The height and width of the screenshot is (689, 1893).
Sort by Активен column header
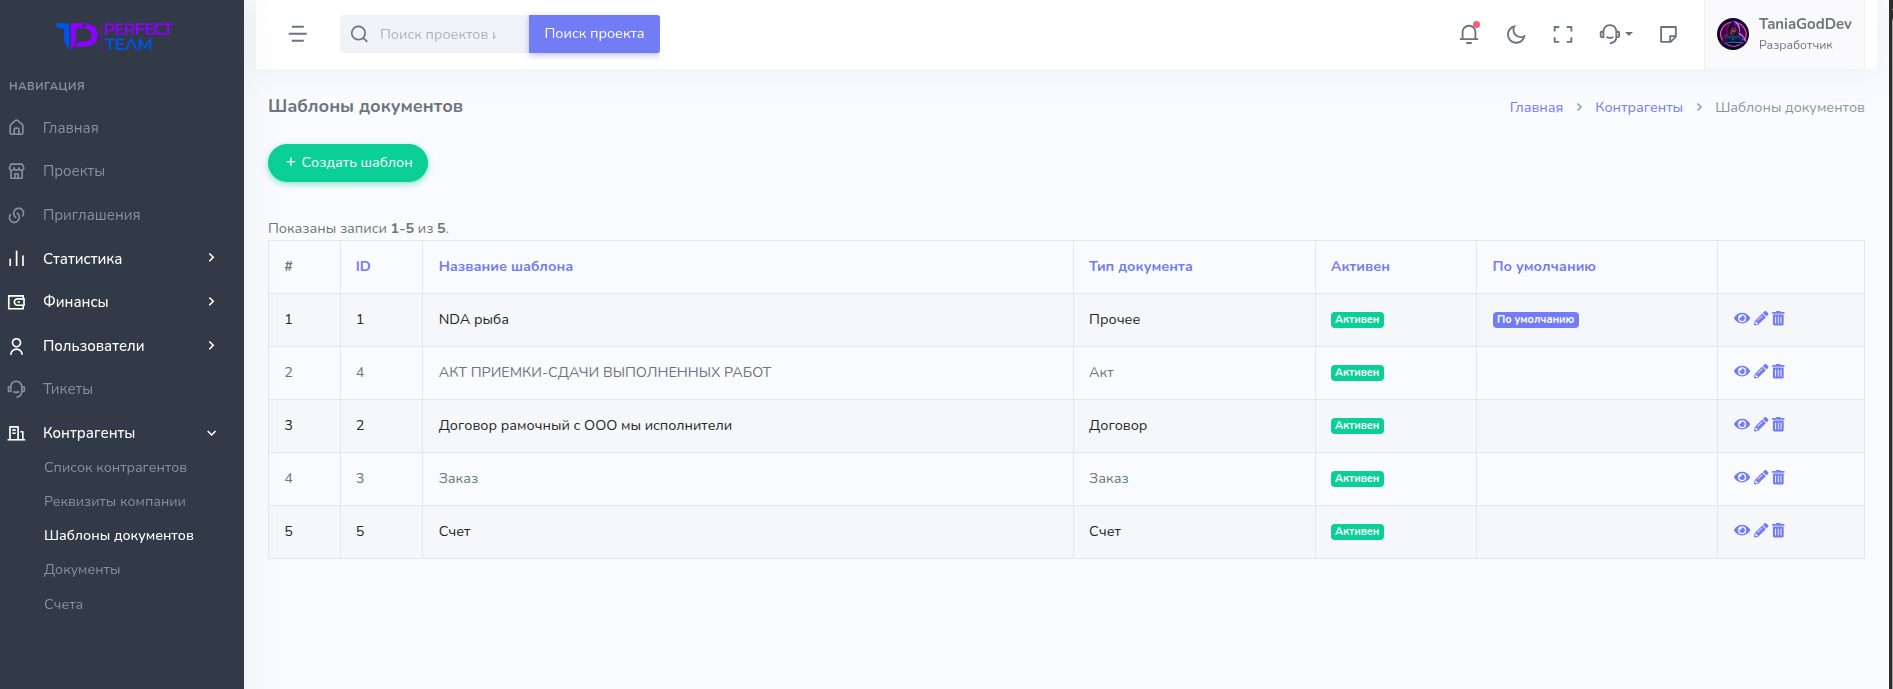[x=1360, y=266]
